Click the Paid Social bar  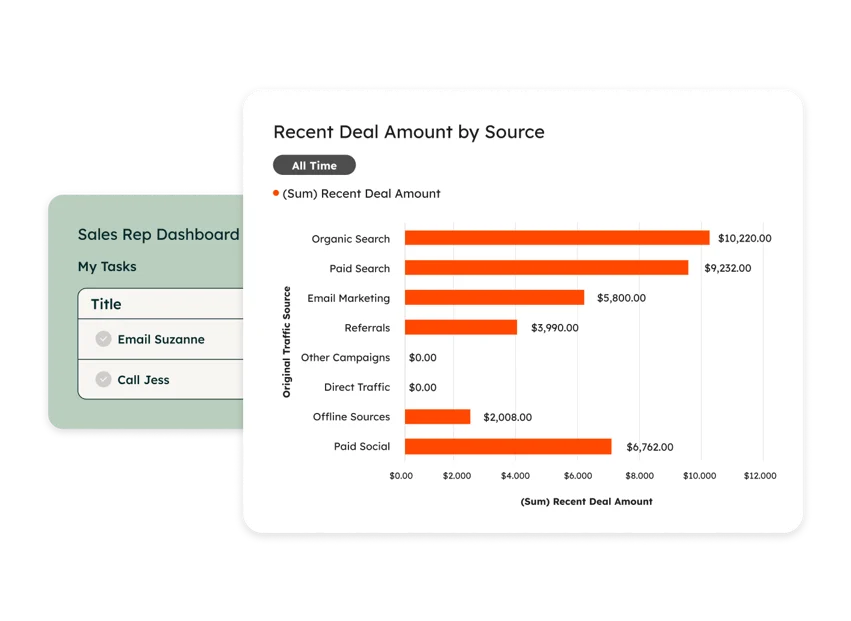[507, 447]
